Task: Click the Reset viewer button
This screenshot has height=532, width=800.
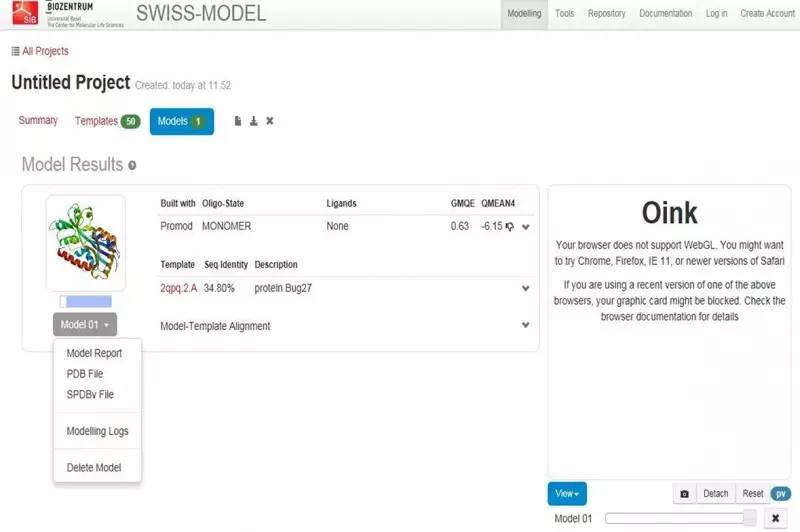Action: [x=753, y=494]
